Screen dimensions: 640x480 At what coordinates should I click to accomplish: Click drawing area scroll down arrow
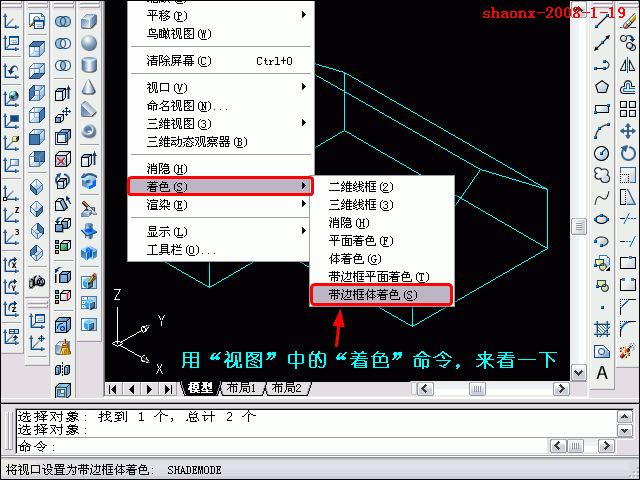579,372
